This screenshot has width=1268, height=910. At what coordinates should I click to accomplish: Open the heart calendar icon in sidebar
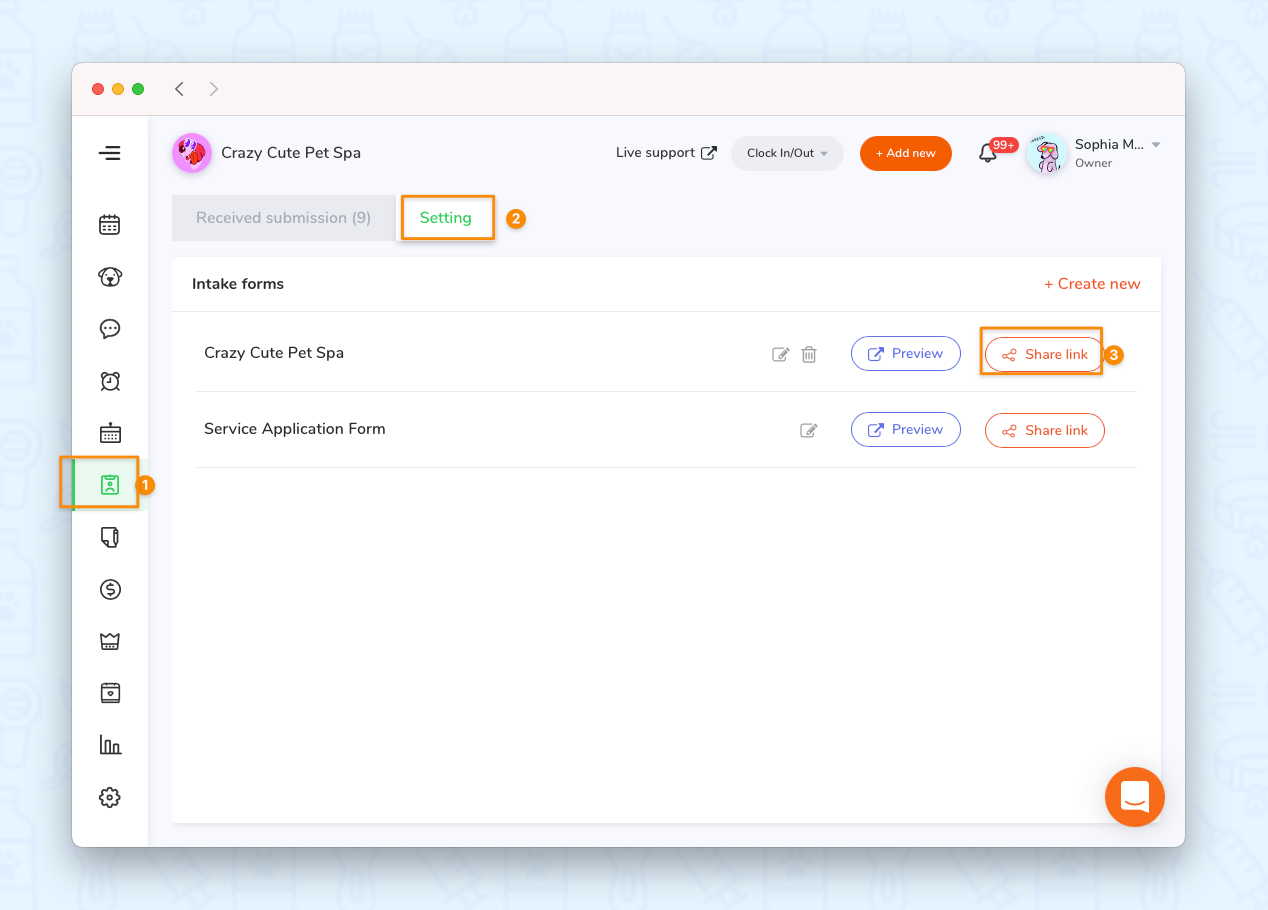110,693
